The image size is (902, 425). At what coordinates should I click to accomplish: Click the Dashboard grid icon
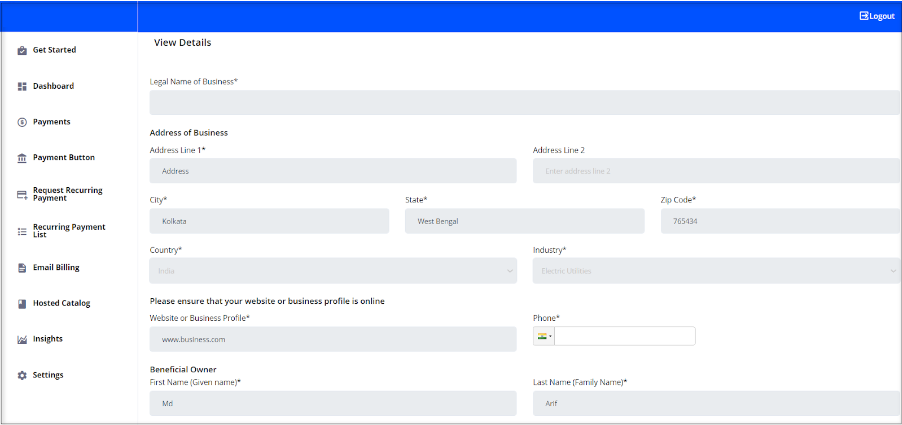pyautogui.click(x=22, y=87)
